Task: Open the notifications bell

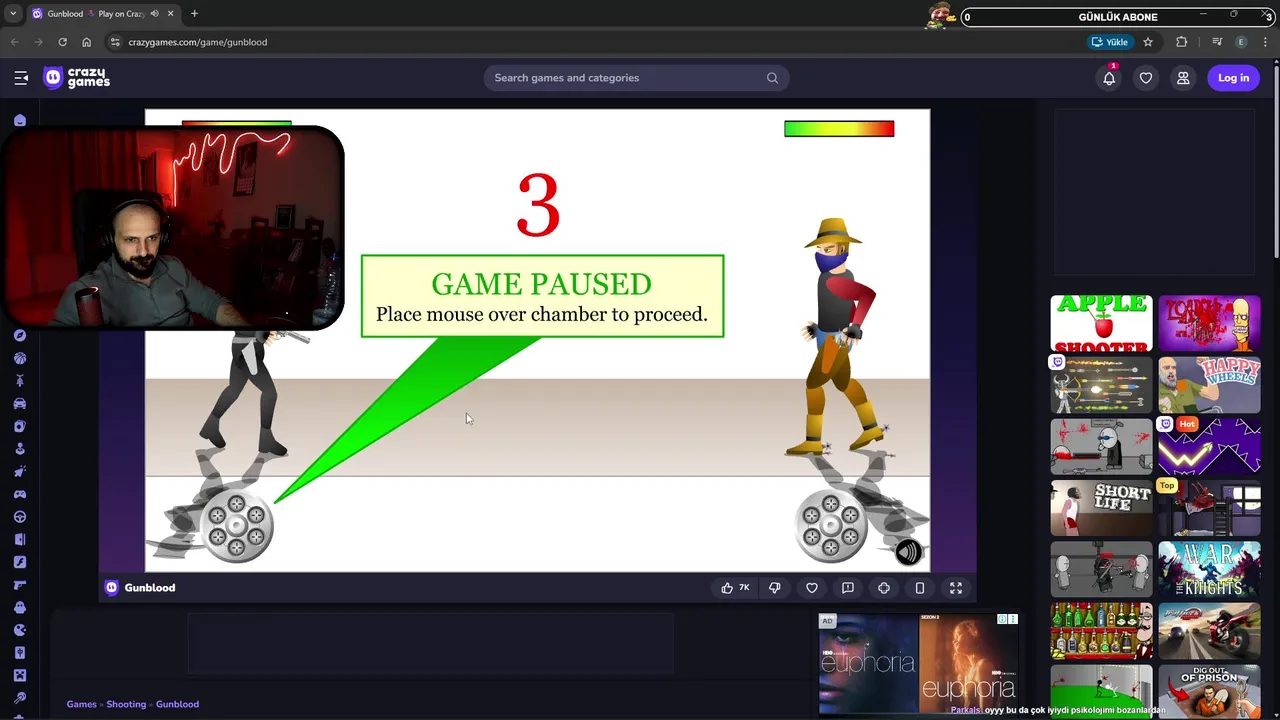Action: [x=1109, y=78]
